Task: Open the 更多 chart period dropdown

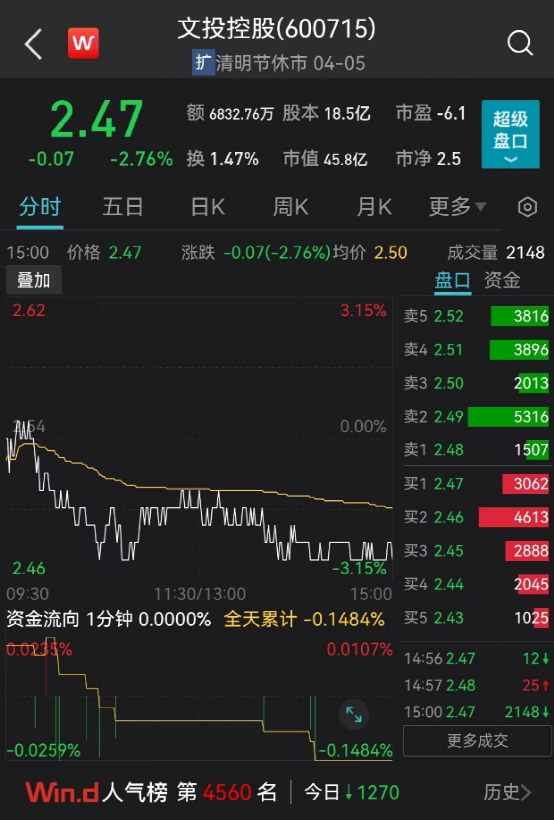Action: (x=457, y=207)
